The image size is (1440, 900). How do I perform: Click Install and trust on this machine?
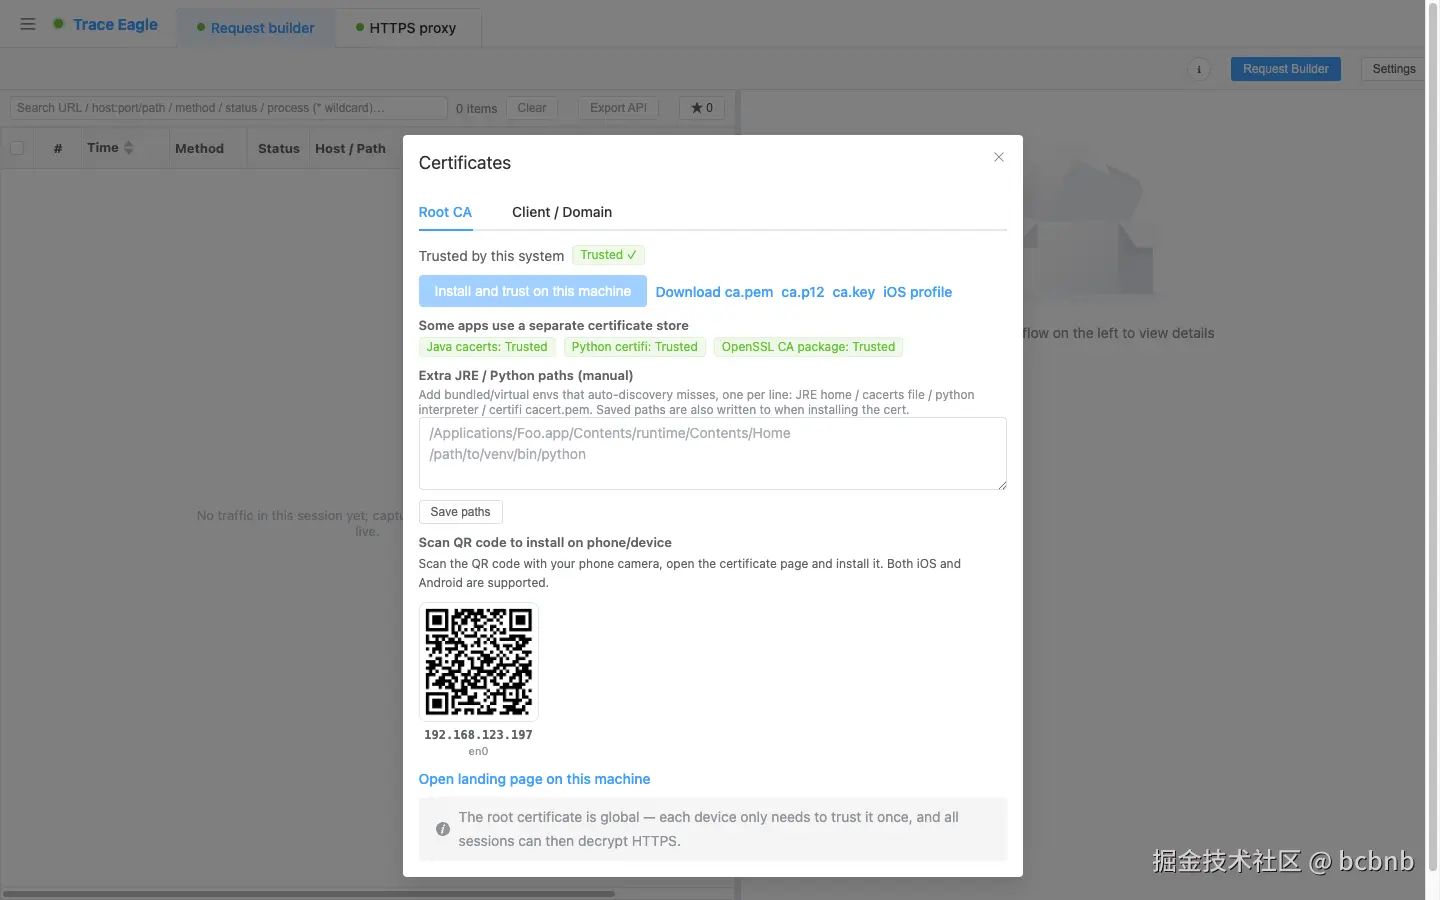click(x=533, y=291)
